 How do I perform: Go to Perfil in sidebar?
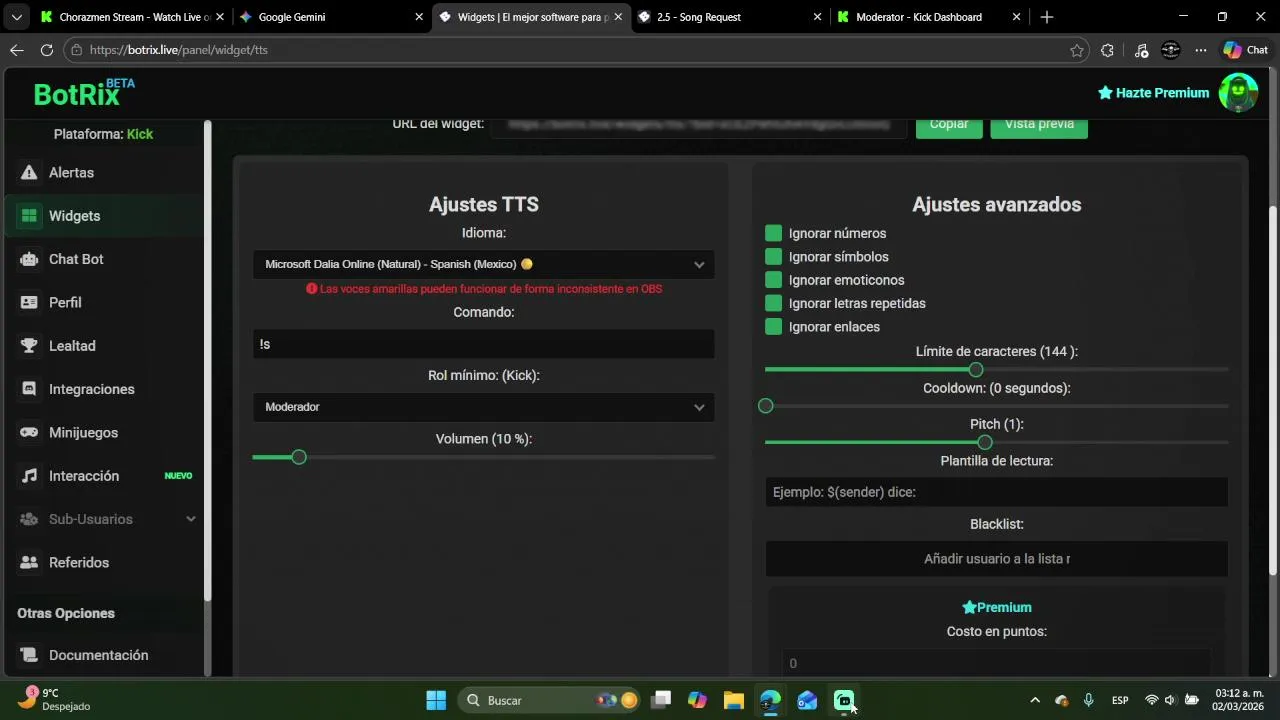65,302
